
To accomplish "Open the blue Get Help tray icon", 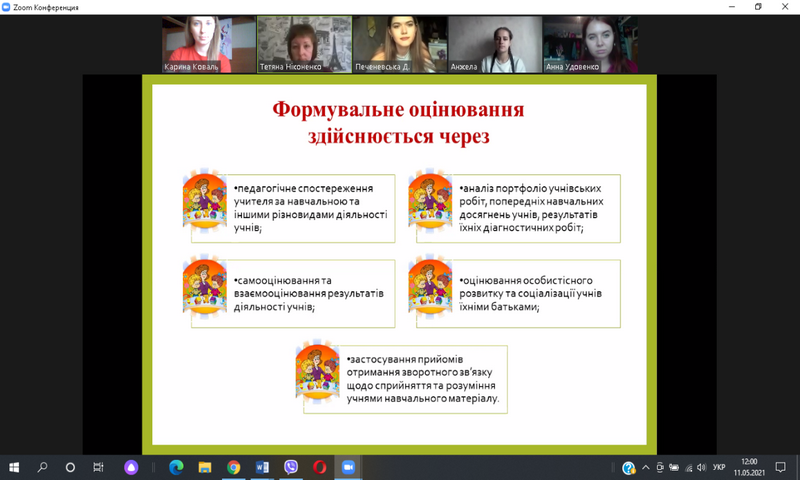I will (x=629, y=468).
